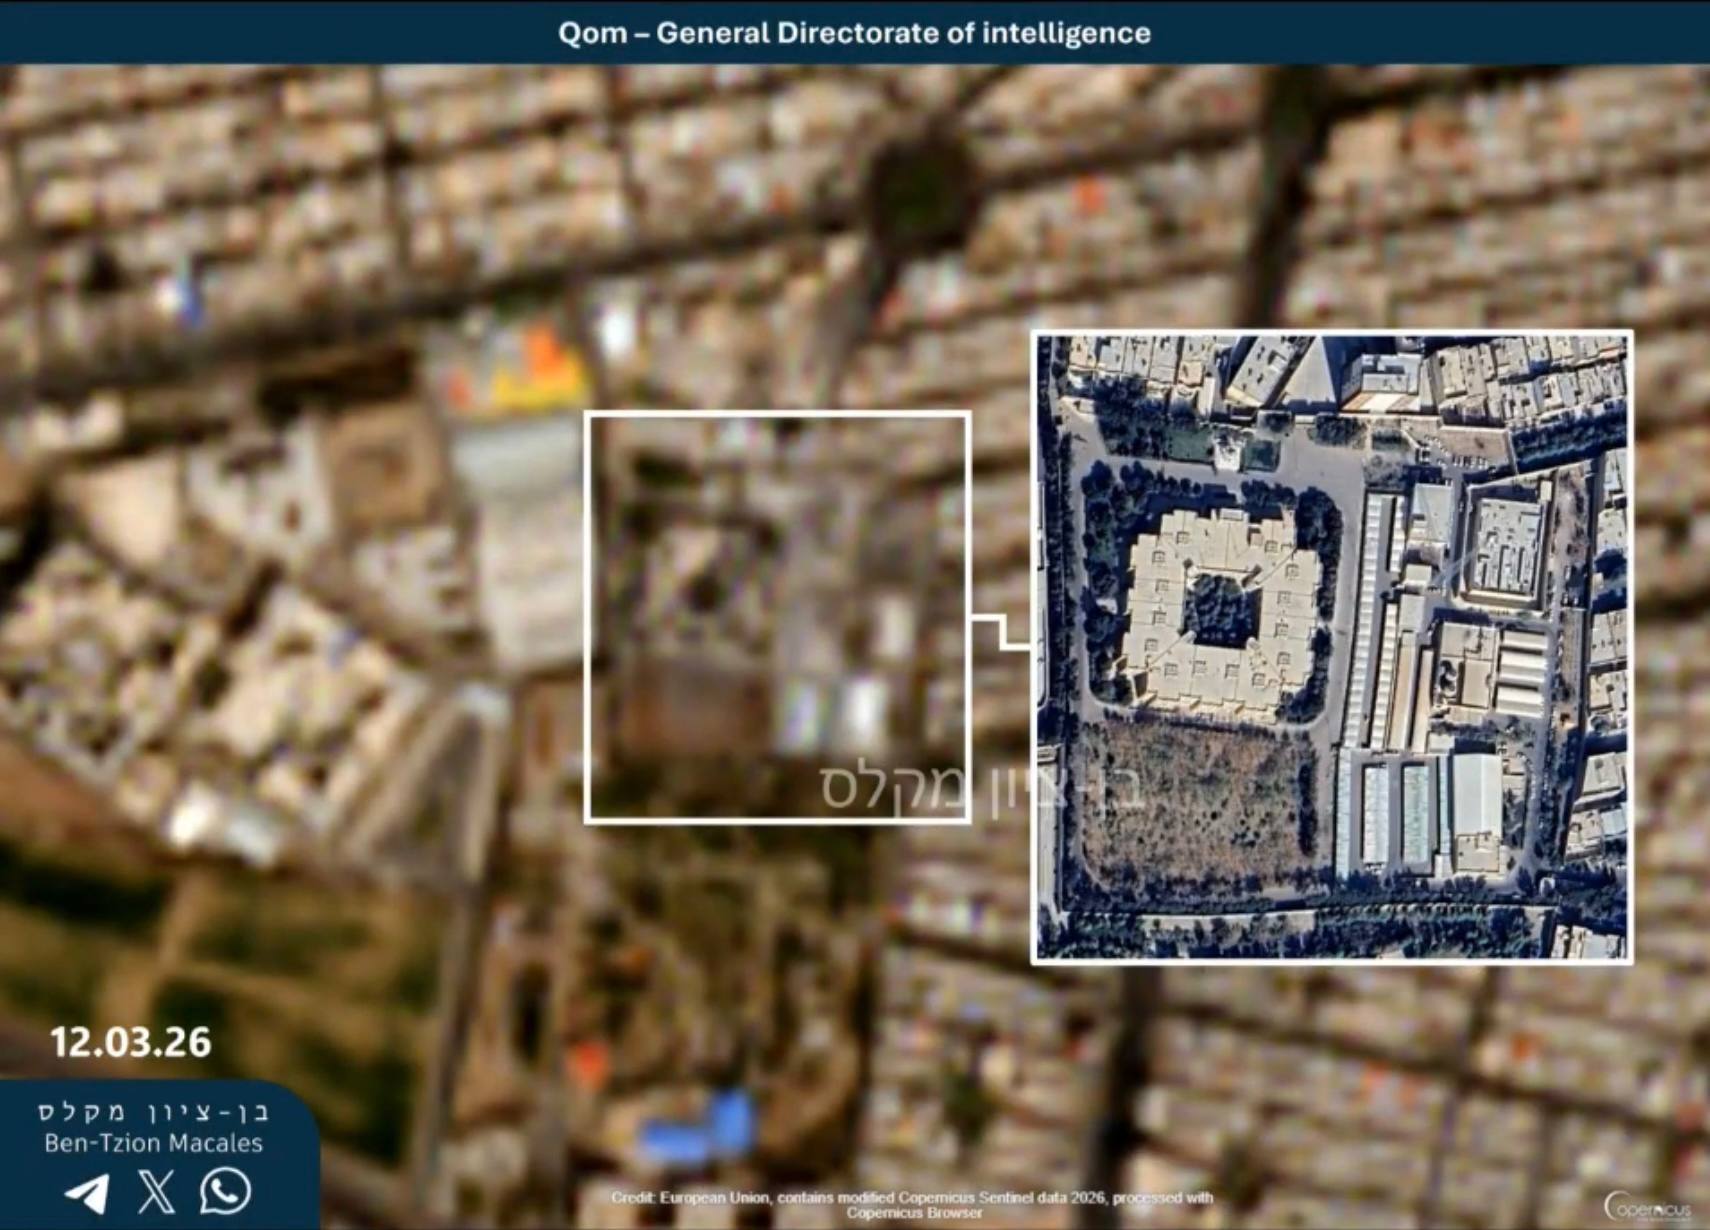Click the Copernicus logo in the corner
The image size is (1710, 1230).
[x=1647, y=1207]
